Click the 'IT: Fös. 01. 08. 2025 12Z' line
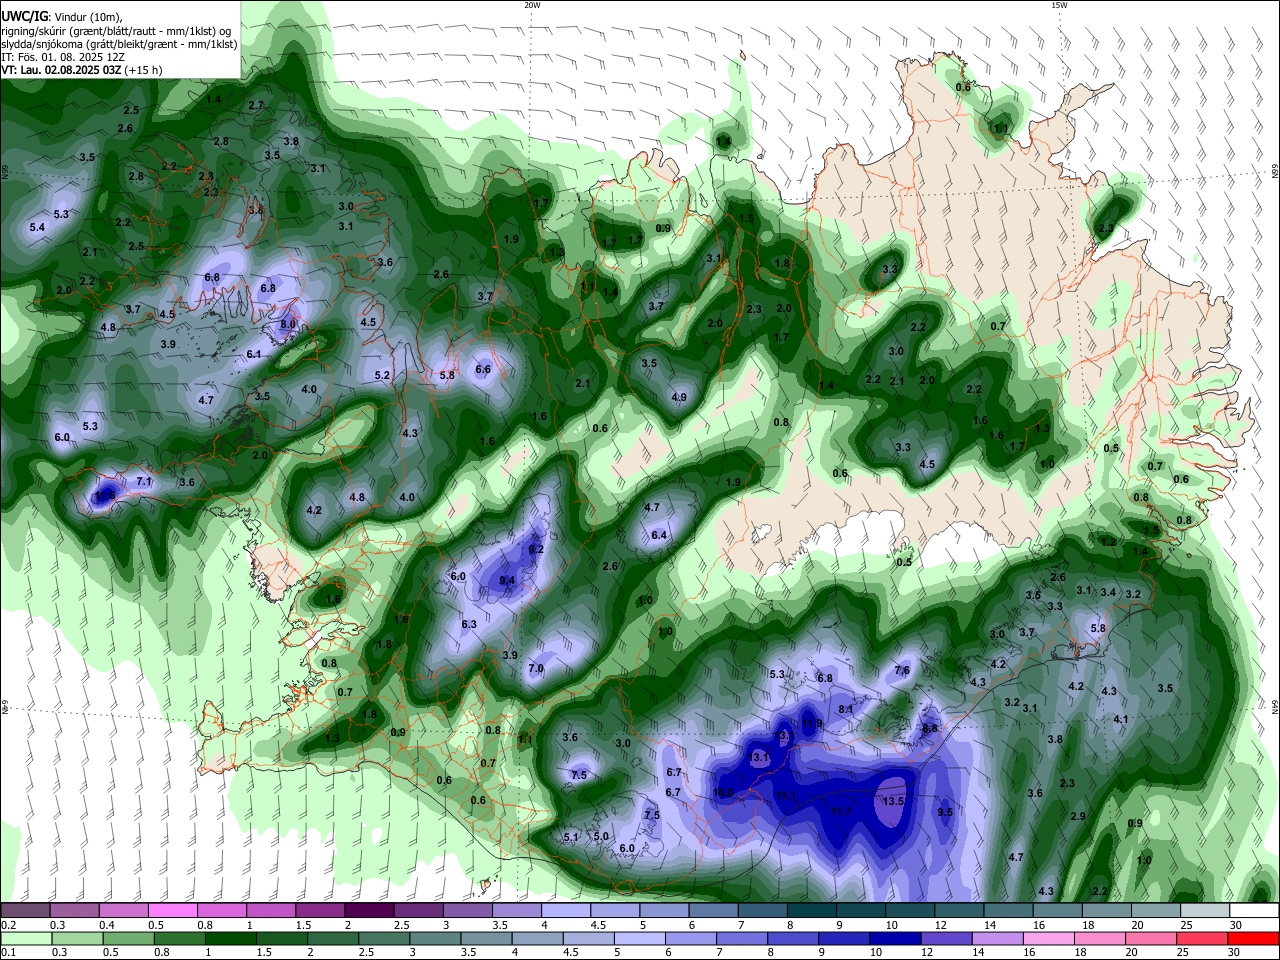 [63, 57]
